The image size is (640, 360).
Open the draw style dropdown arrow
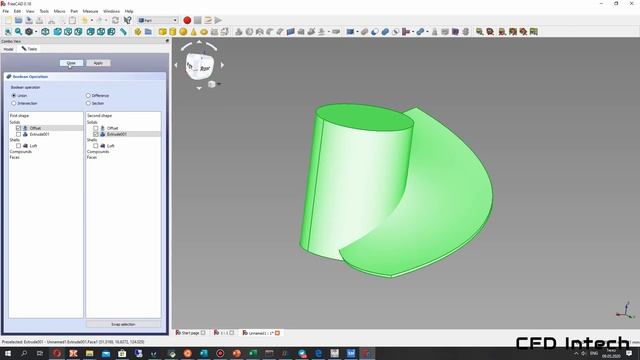click(x=36, y=32)
